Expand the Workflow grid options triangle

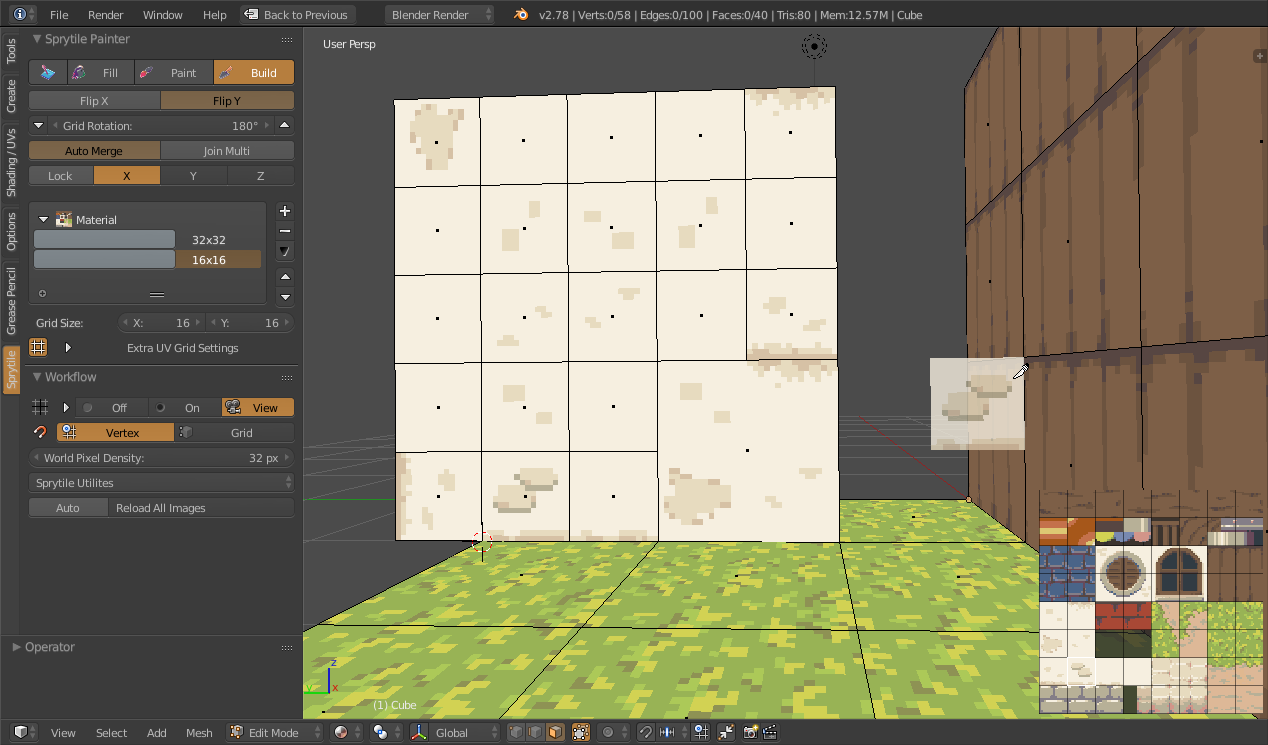click(x=66, y=408)
